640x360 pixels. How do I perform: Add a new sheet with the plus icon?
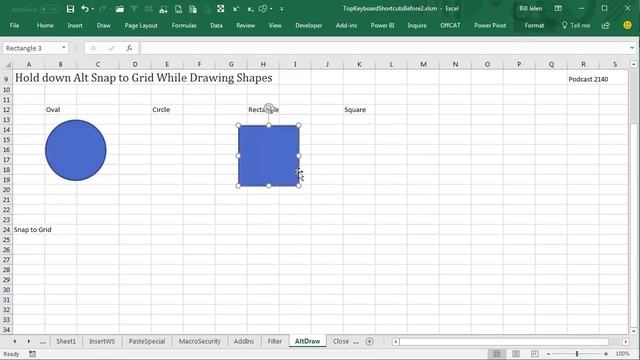[369, 341]
